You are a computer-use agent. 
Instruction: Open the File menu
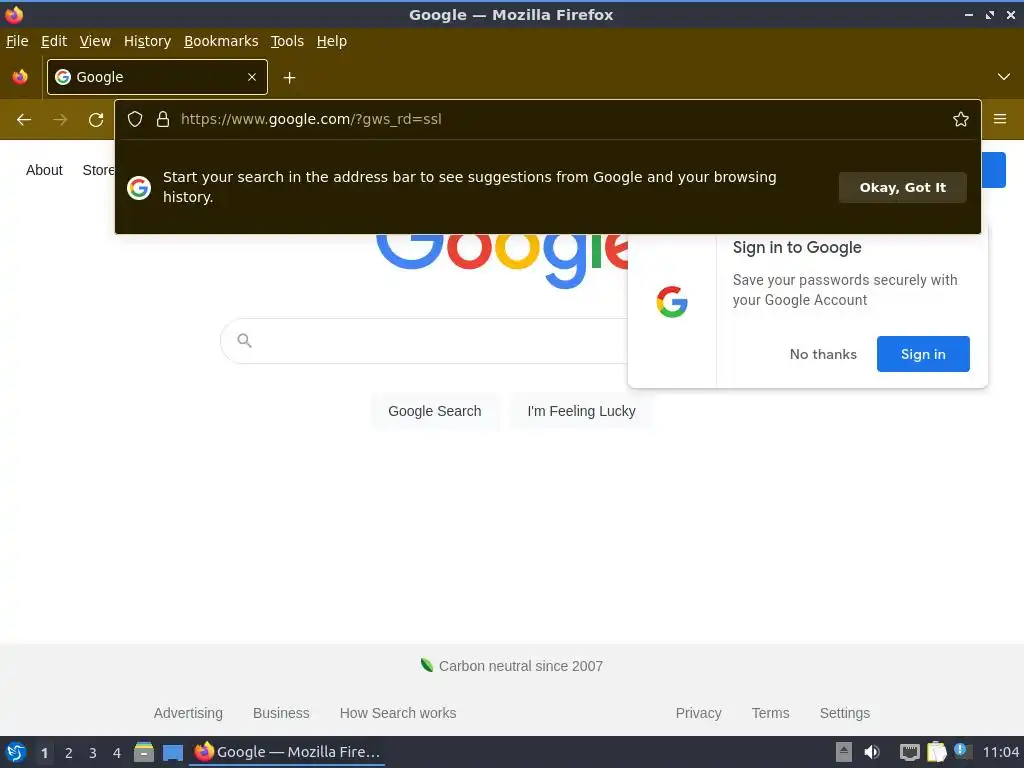coord(17,41)
